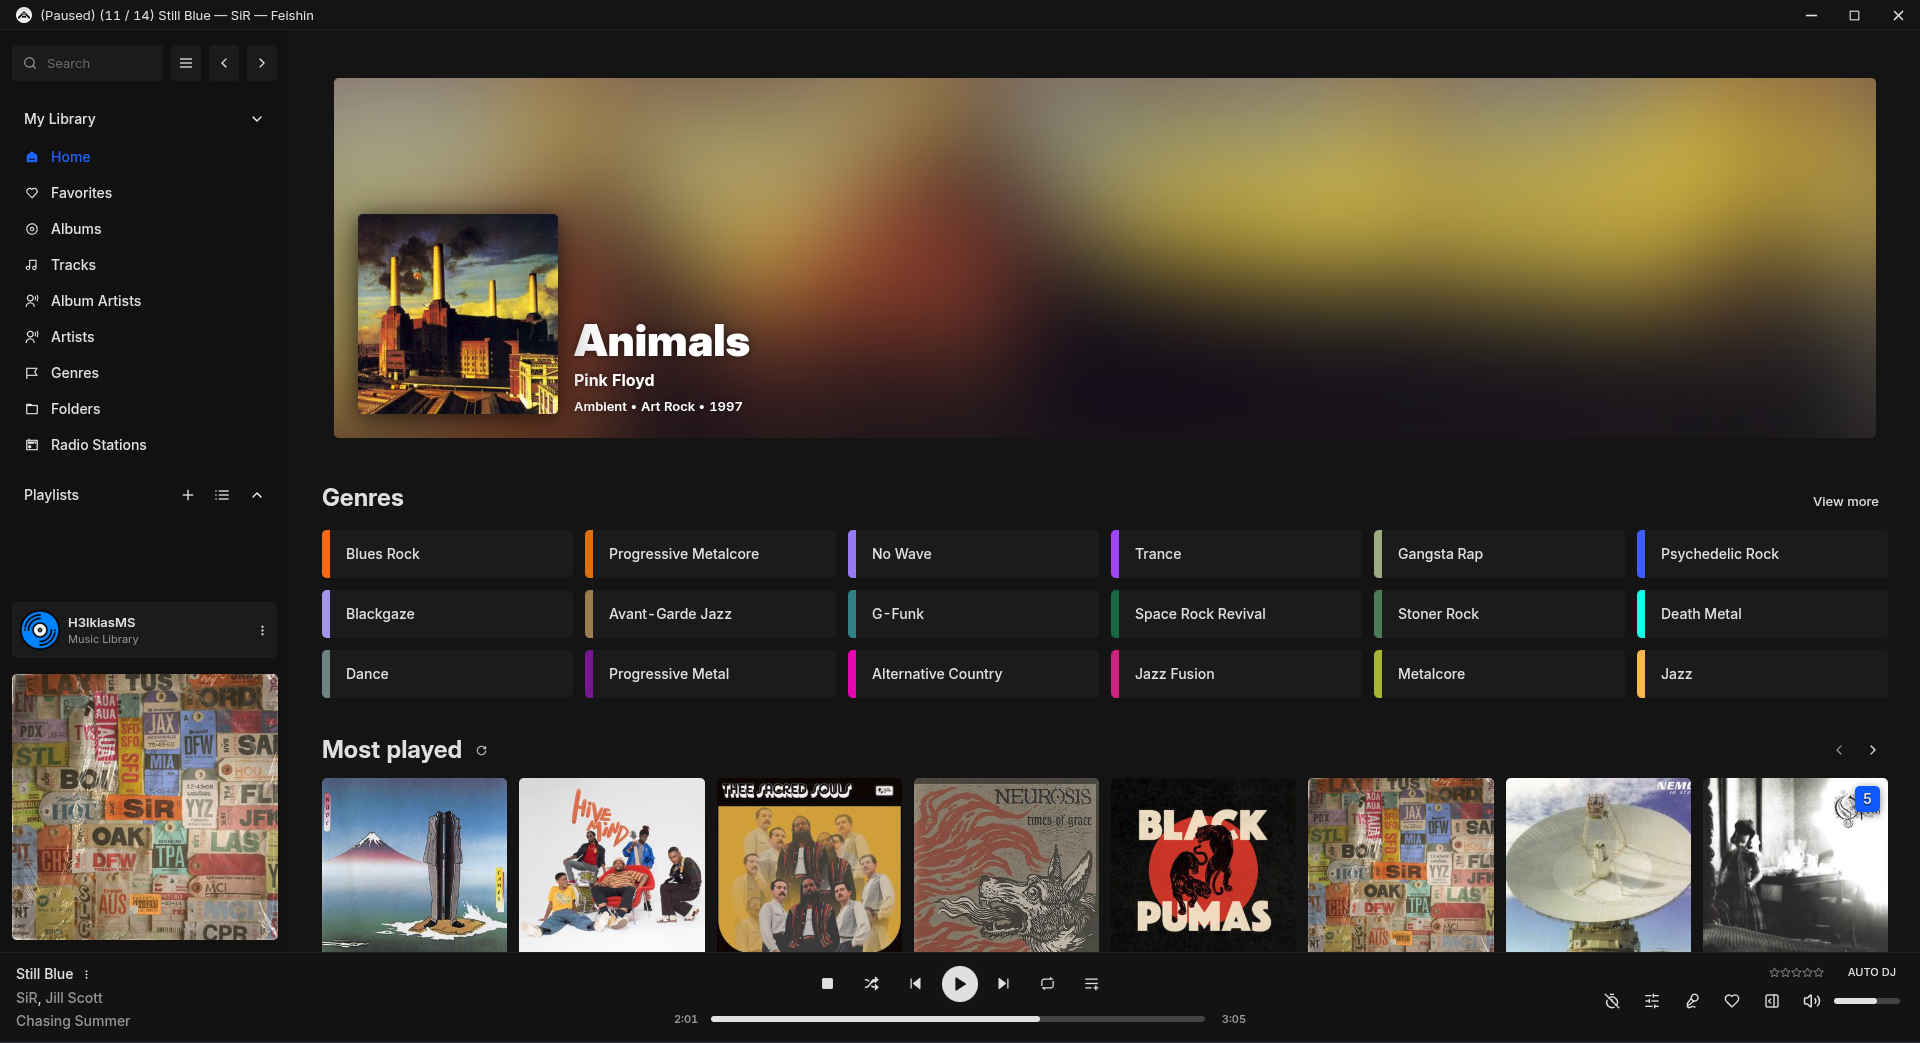Go back with the navigation arrow
This screenshot has height=1043, width=1920.
click(224, 63)
